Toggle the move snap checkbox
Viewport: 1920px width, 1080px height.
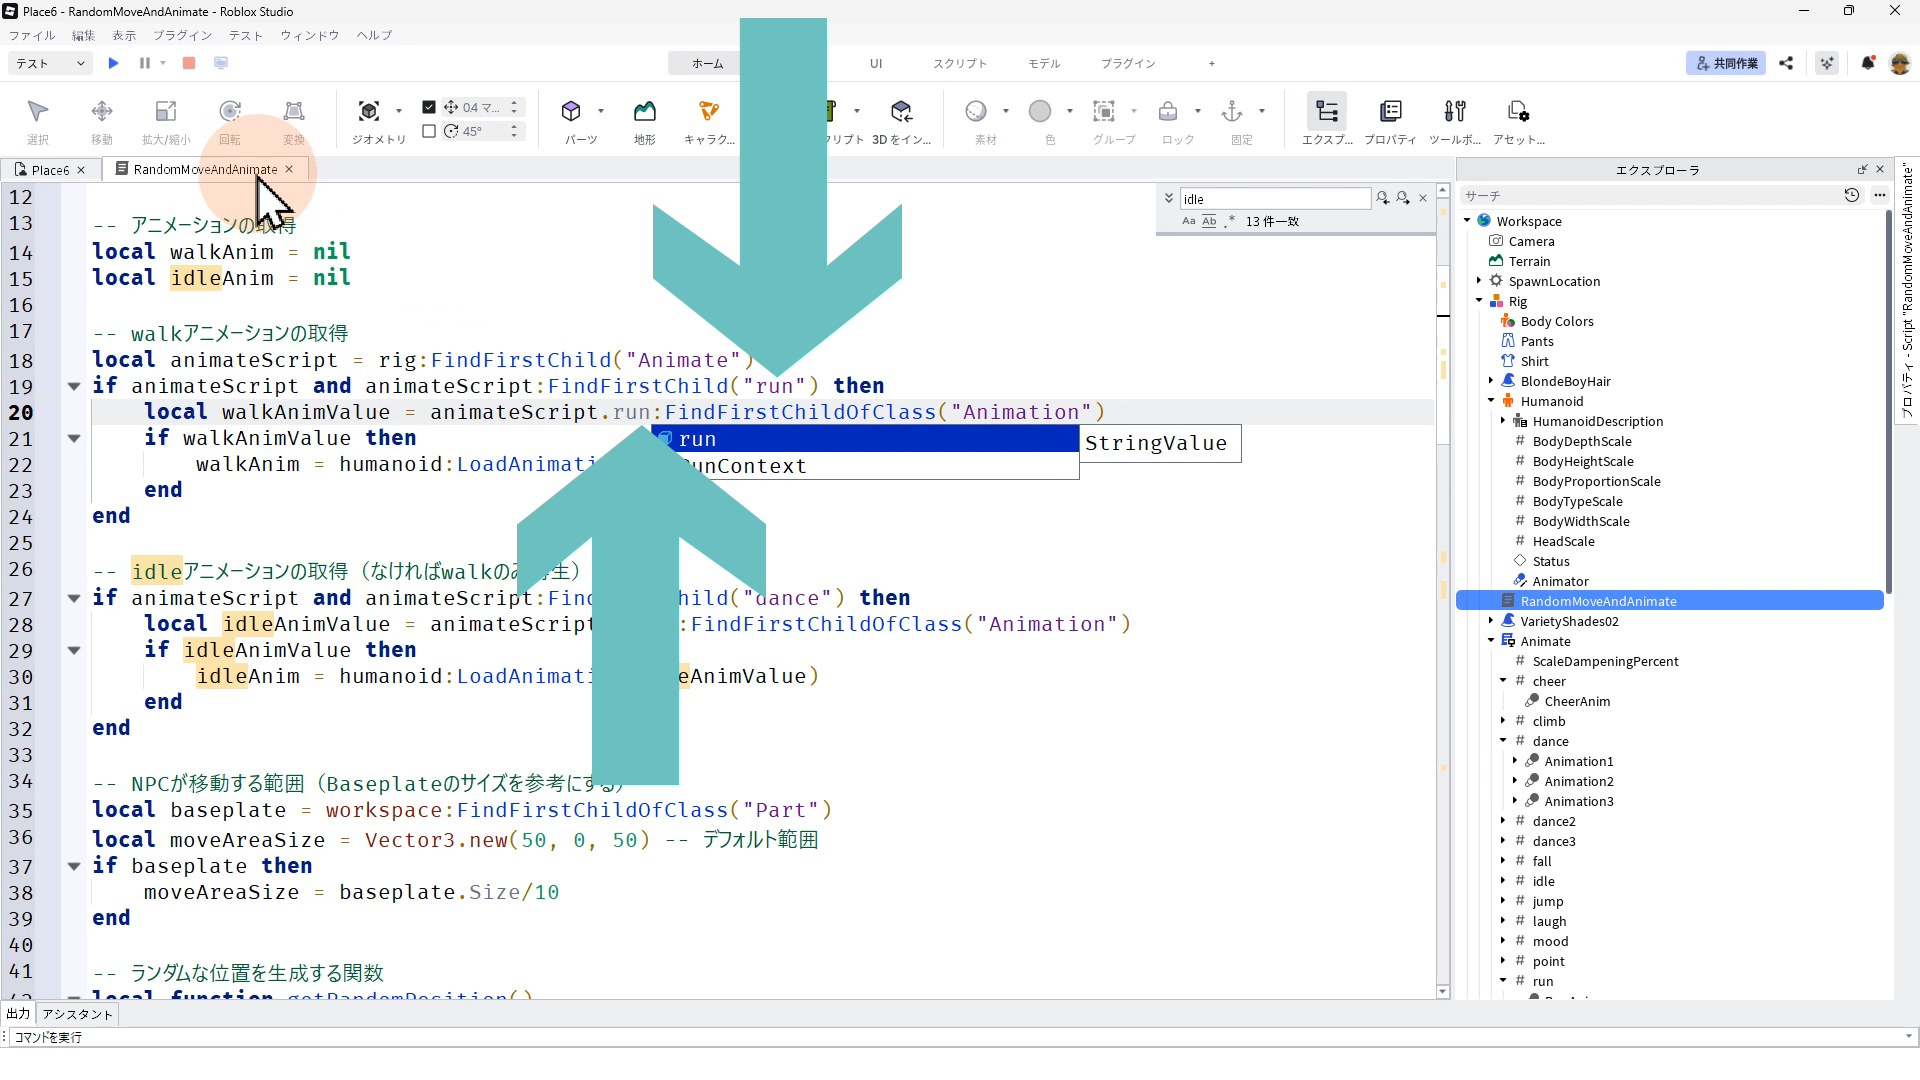pos(429,107)
